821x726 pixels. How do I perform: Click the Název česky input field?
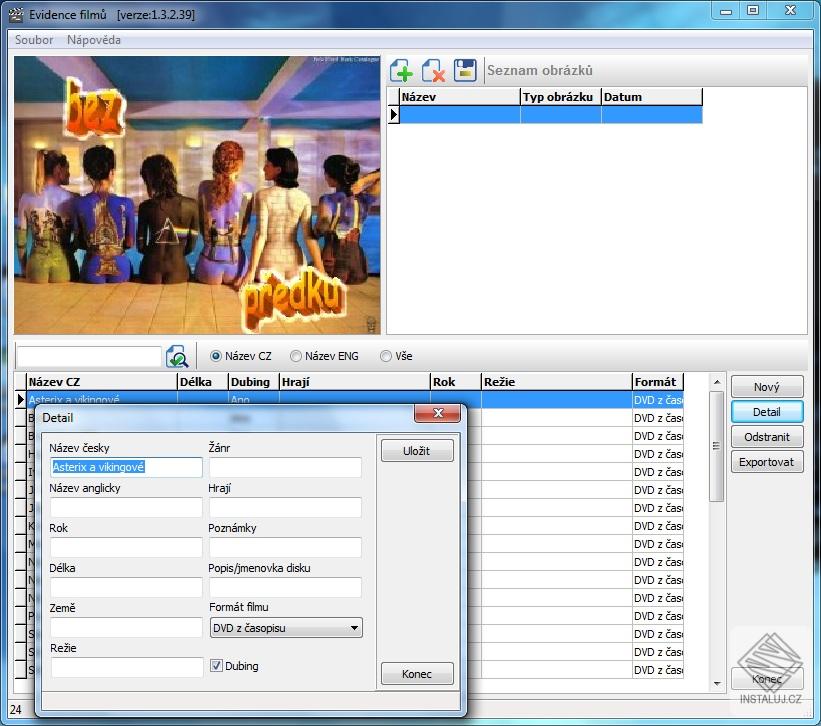126,467
